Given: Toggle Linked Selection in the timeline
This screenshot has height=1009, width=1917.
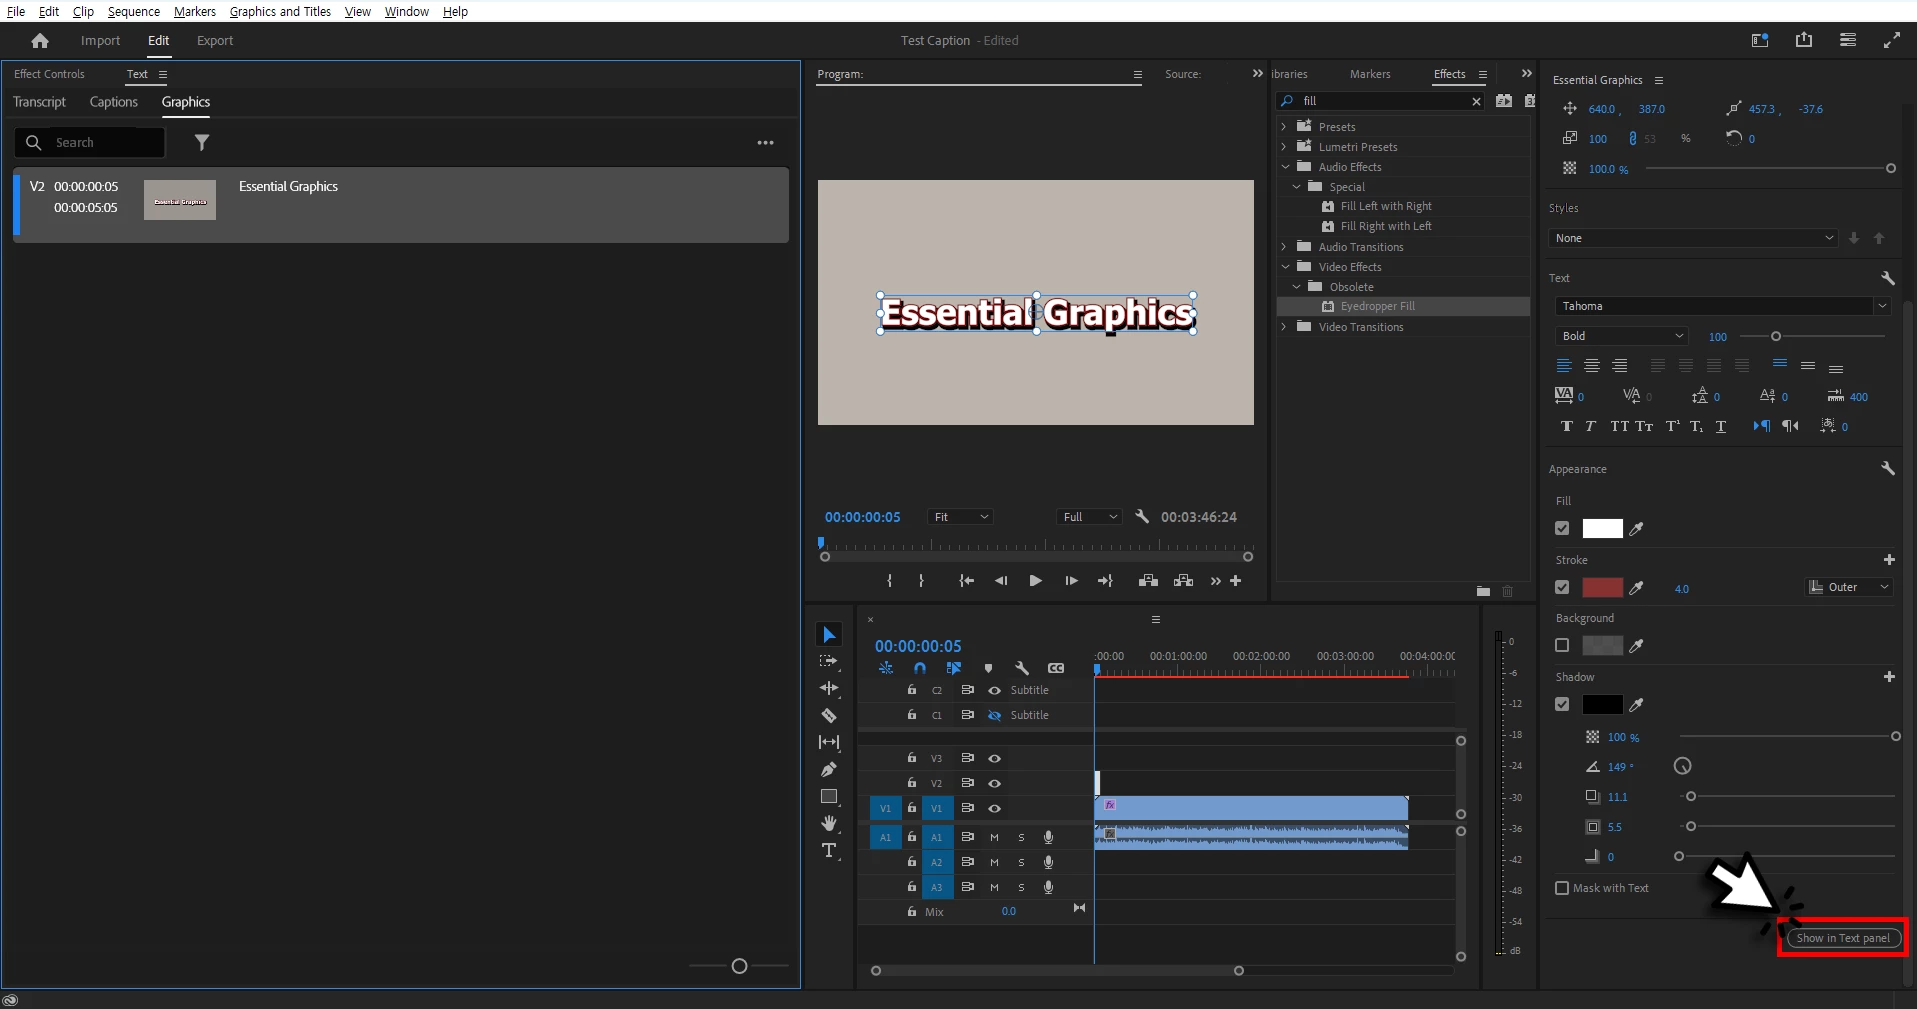Looking at the screenshot, I should pyautogui.click(x=954, y=668).
